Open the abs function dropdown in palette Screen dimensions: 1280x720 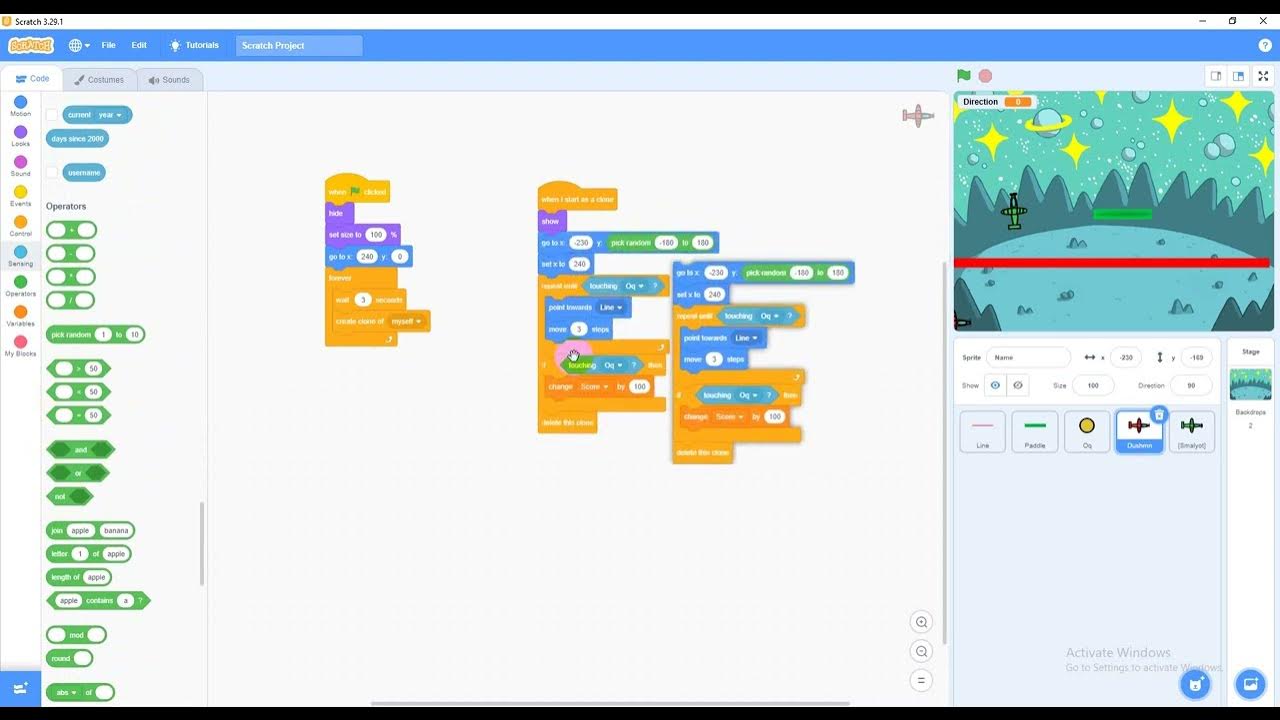tap(66, 692)
